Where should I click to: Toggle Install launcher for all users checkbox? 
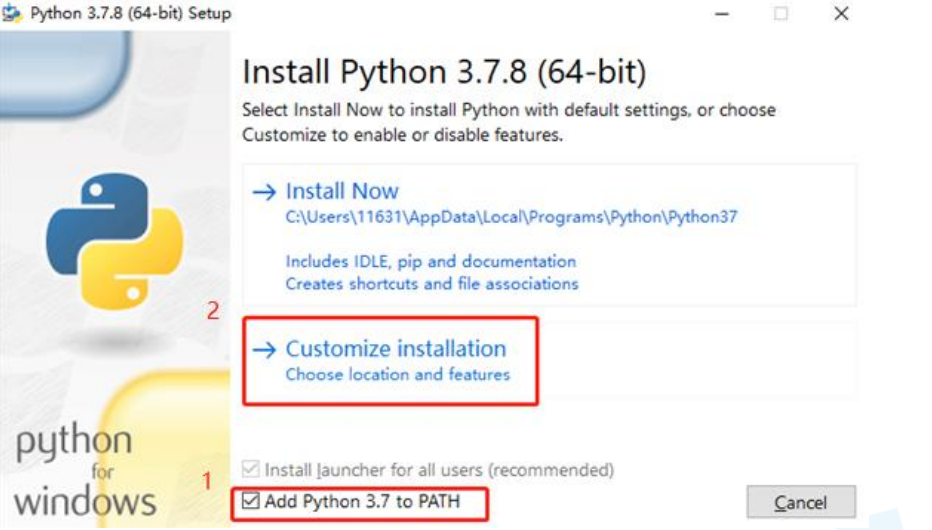pos(250,469)
